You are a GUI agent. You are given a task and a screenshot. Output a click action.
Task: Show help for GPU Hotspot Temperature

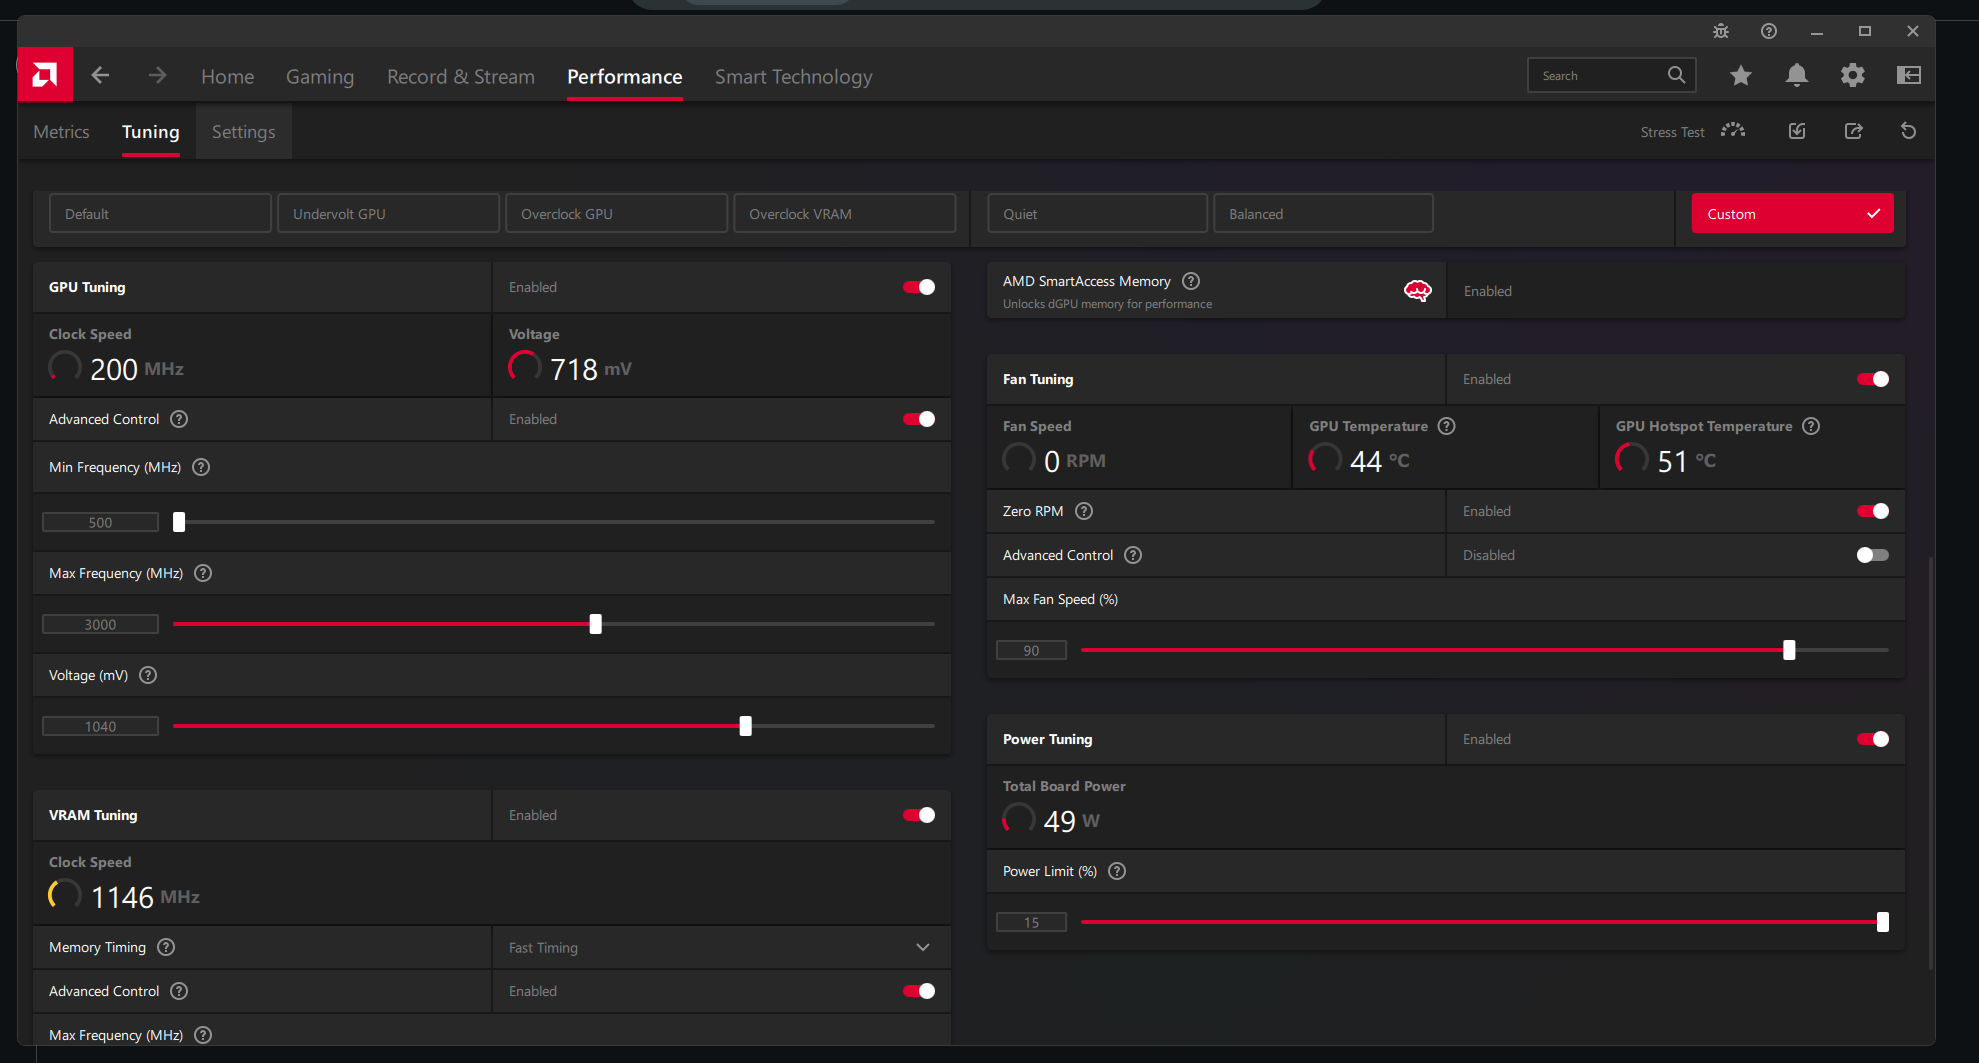[1811, 426]
